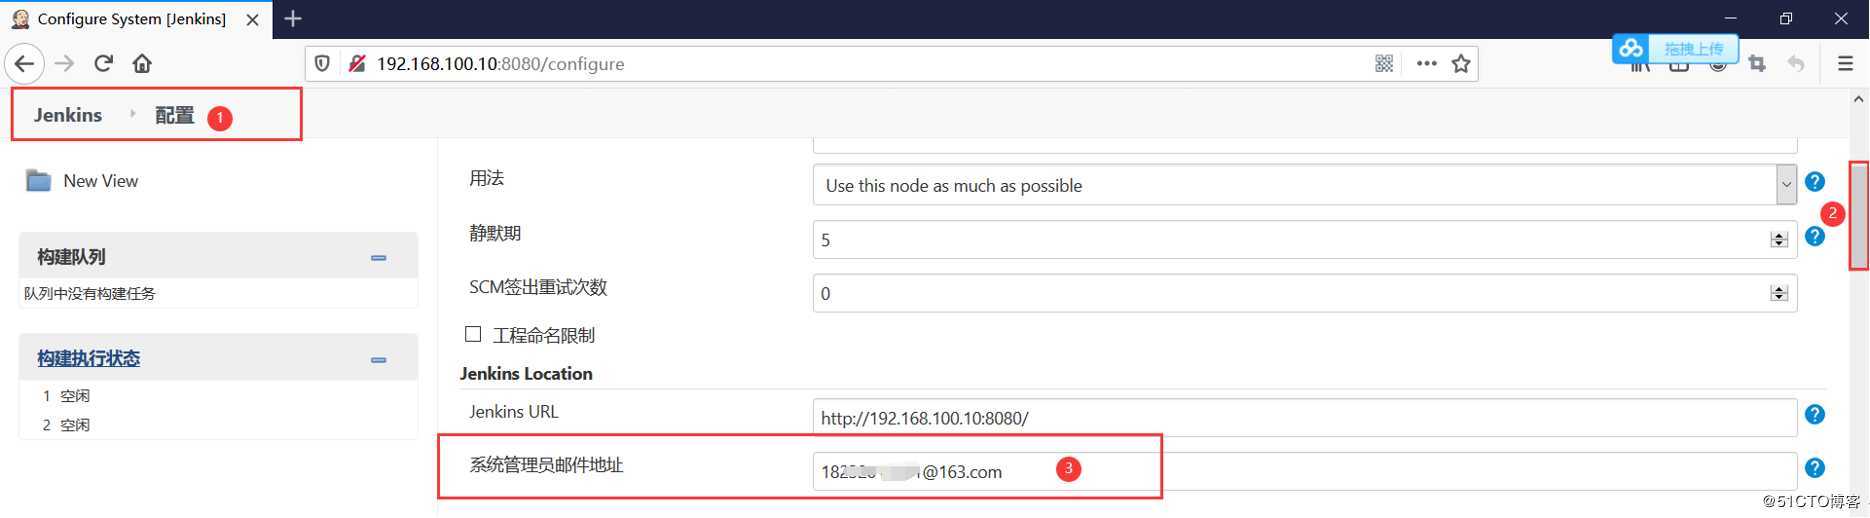
Task: Go back to the previous page
Action: 24,64
